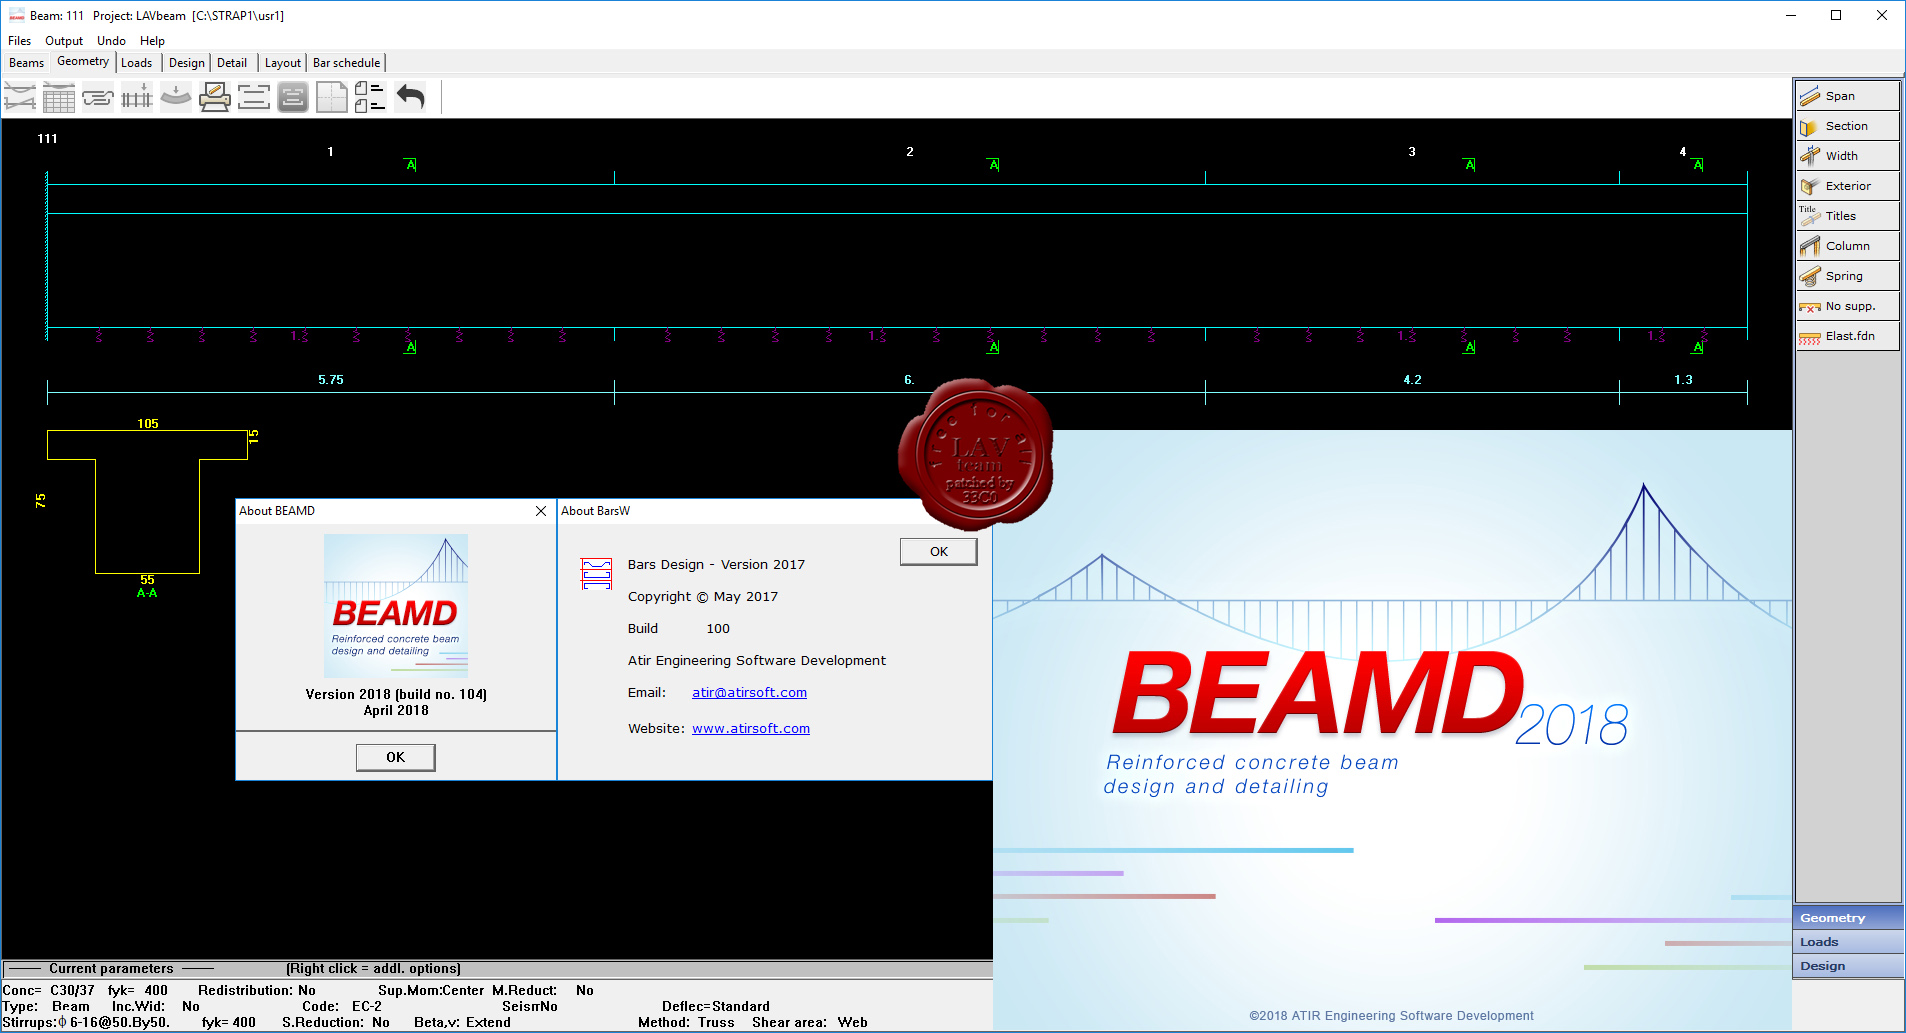Select the No supp. option
Viewport: 1906px width, 1033px height.
(1847, 306)
